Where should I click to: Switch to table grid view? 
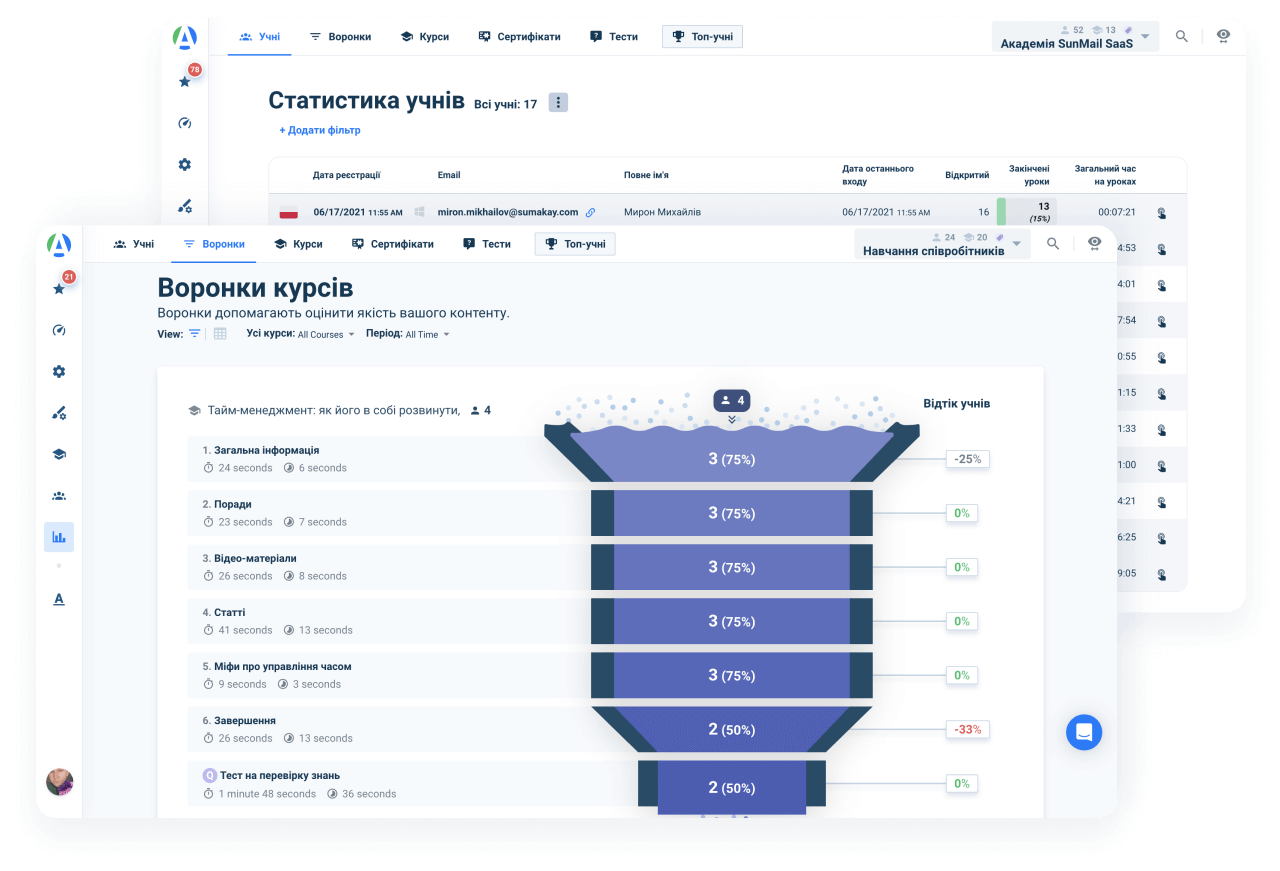pos(220,334)
